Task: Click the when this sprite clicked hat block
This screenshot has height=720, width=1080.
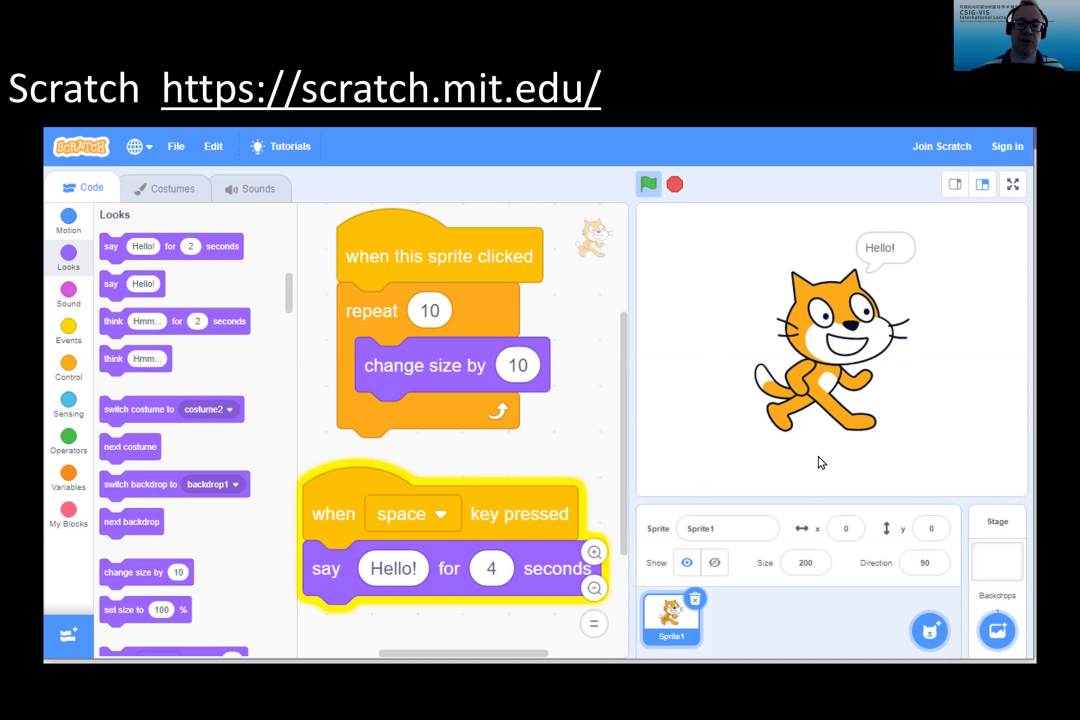Action: [x=439, y=255]
